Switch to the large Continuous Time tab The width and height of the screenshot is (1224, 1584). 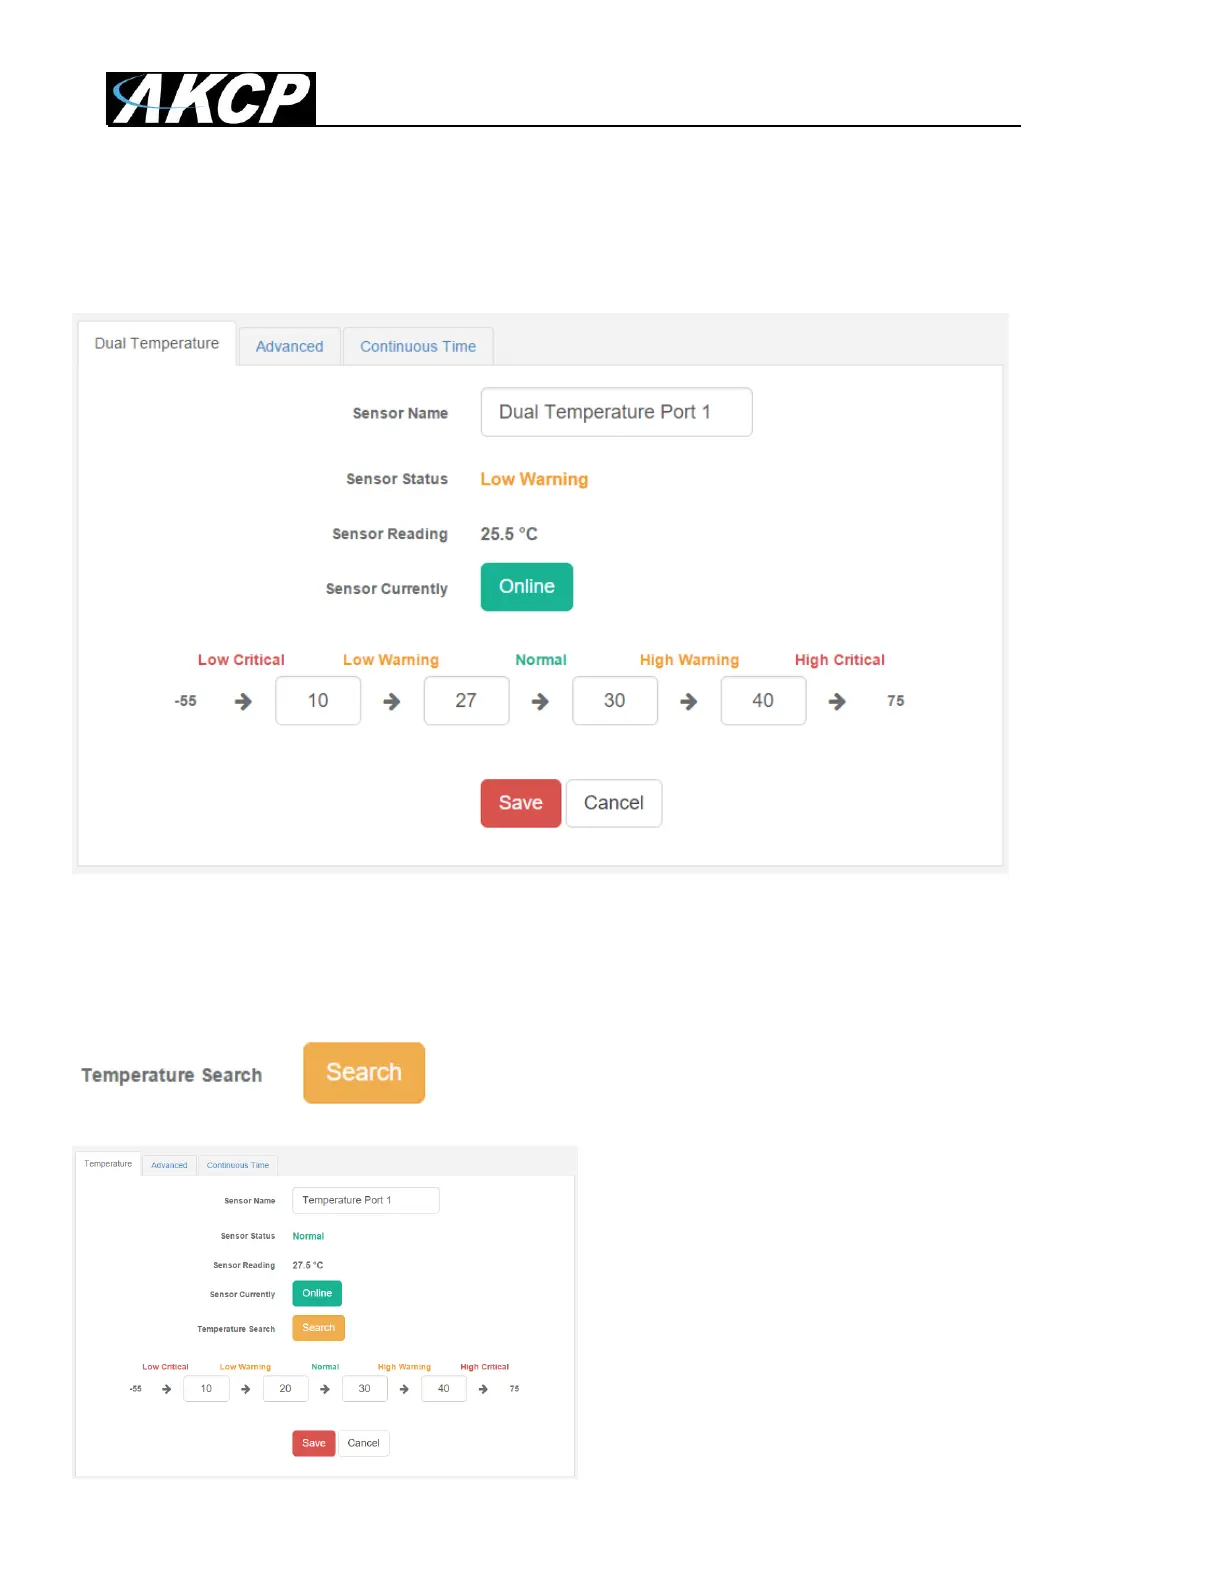coord(418,346)
